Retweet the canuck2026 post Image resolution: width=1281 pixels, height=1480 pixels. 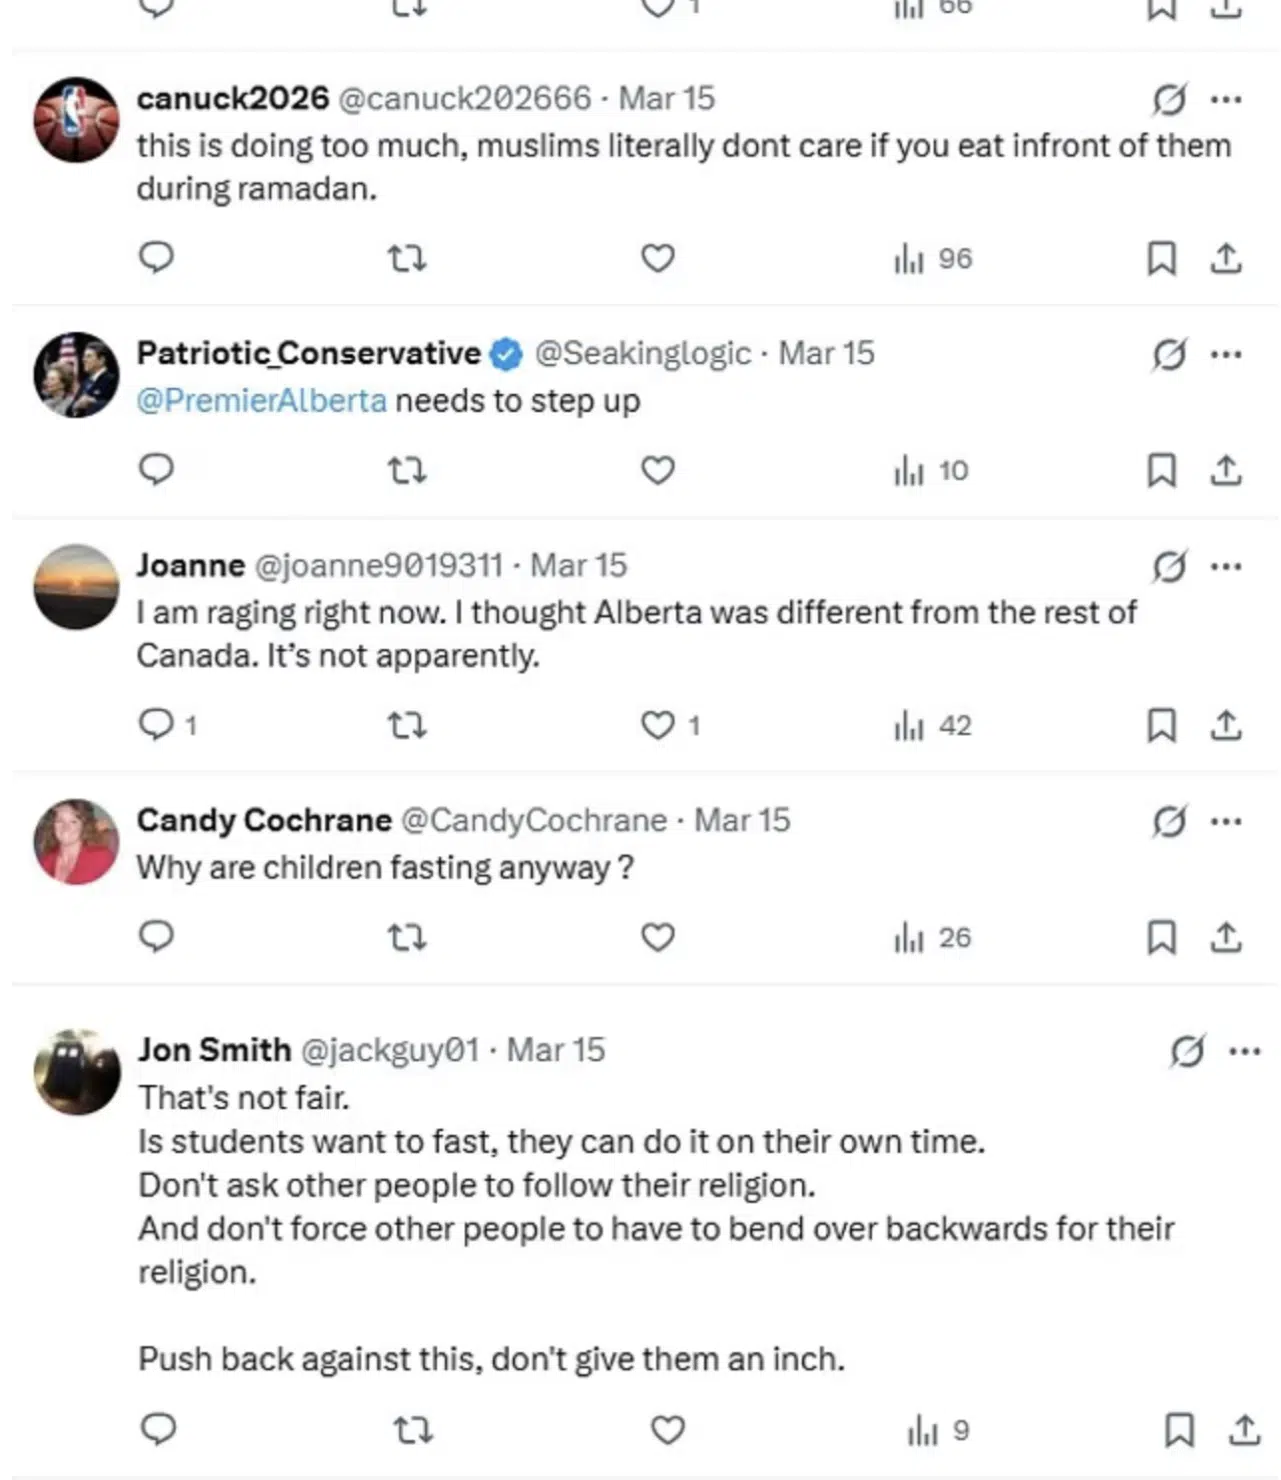pos(407,259)
